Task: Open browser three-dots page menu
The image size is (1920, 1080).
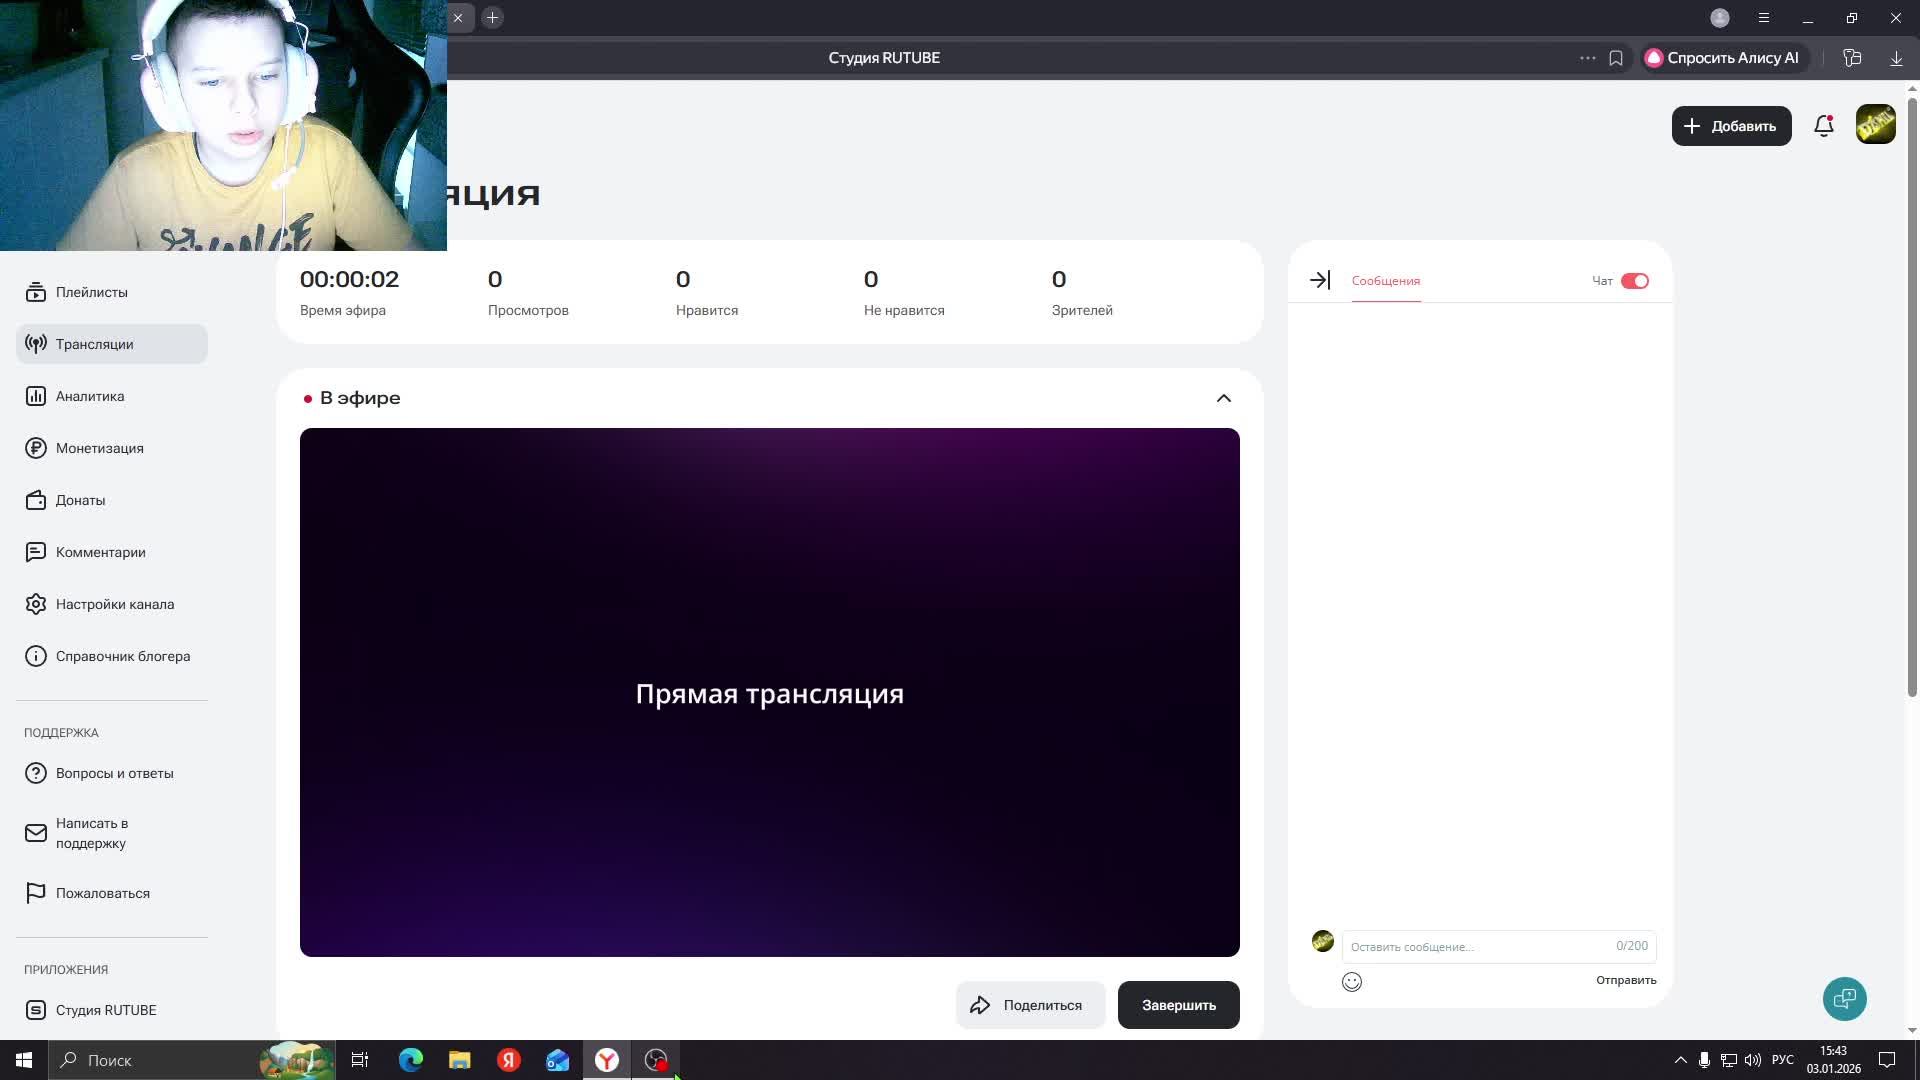Action: click(x=1587, y=58)
